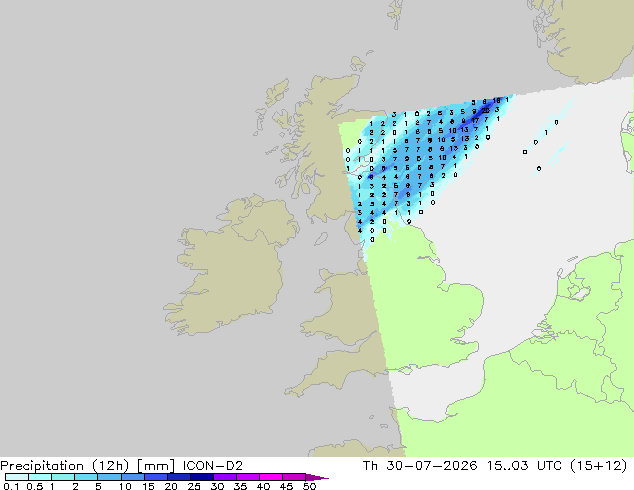The width and height of the screenshot is (634, 490).
Task: Click the '0.1' legend scale label
Action: point(11,486)
